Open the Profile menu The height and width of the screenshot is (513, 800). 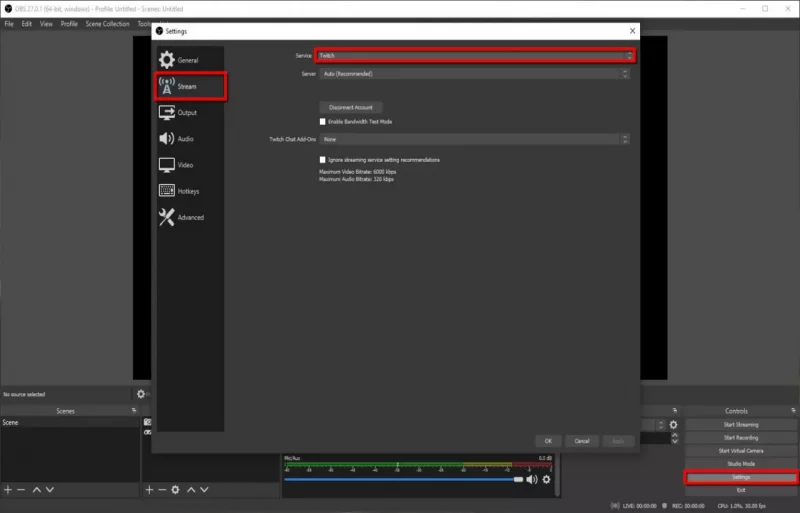tap(69, 23)
